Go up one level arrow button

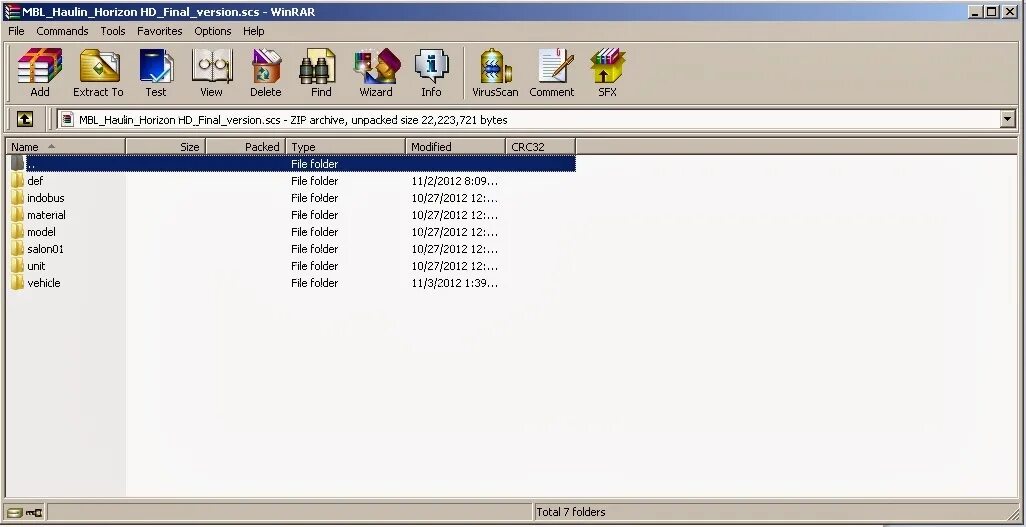pos(24,119)
